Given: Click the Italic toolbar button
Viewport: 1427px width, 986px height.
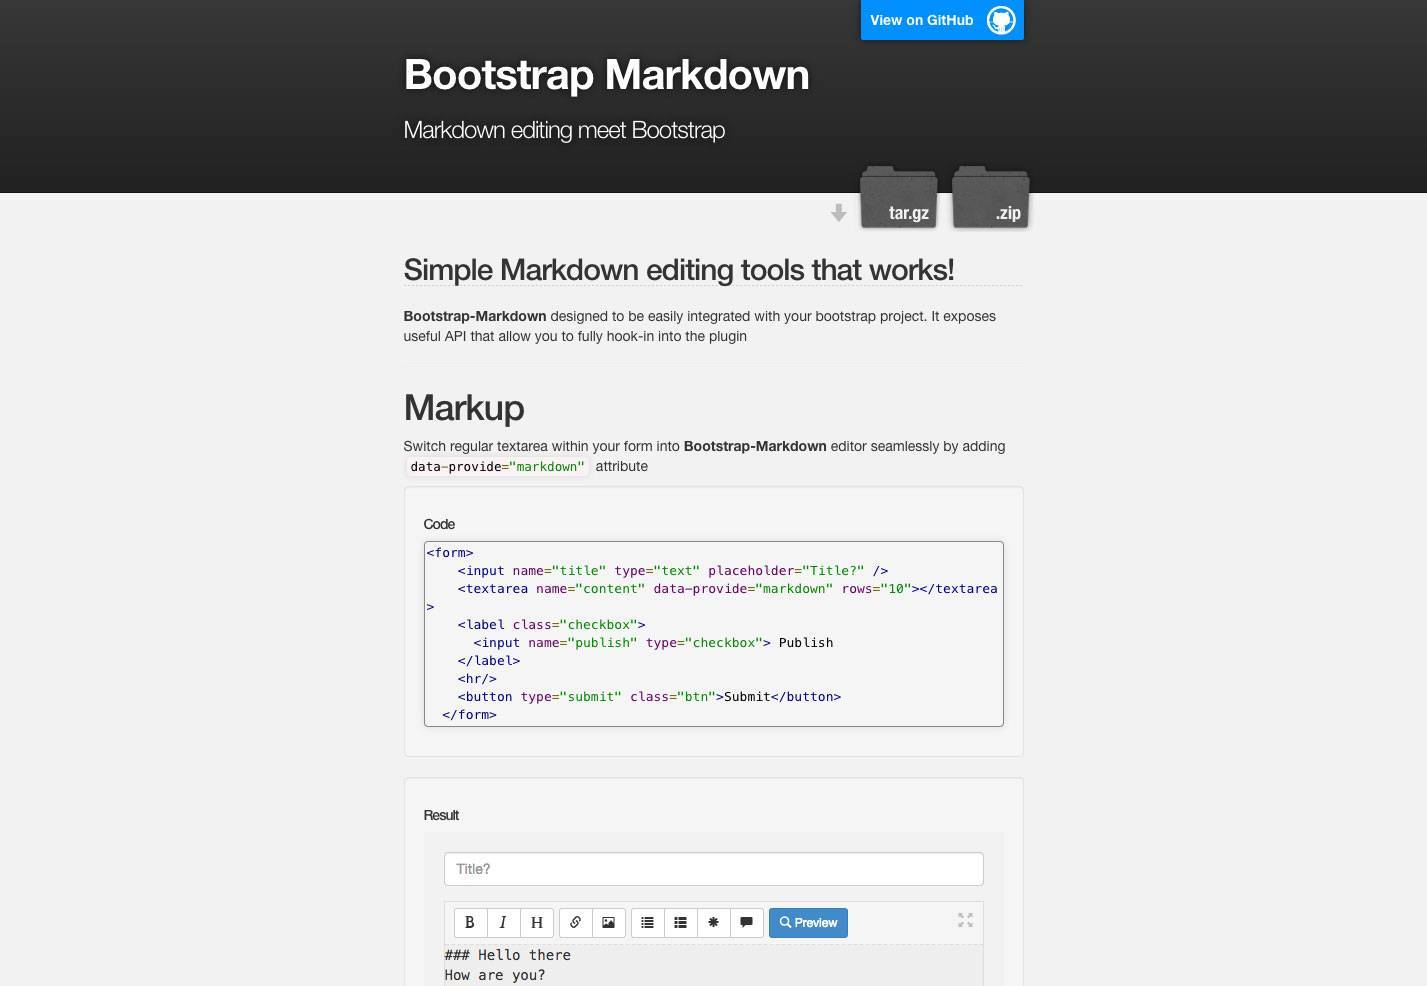Looking at the screenshot, I should pyautogui.click(x=503, y=922).
